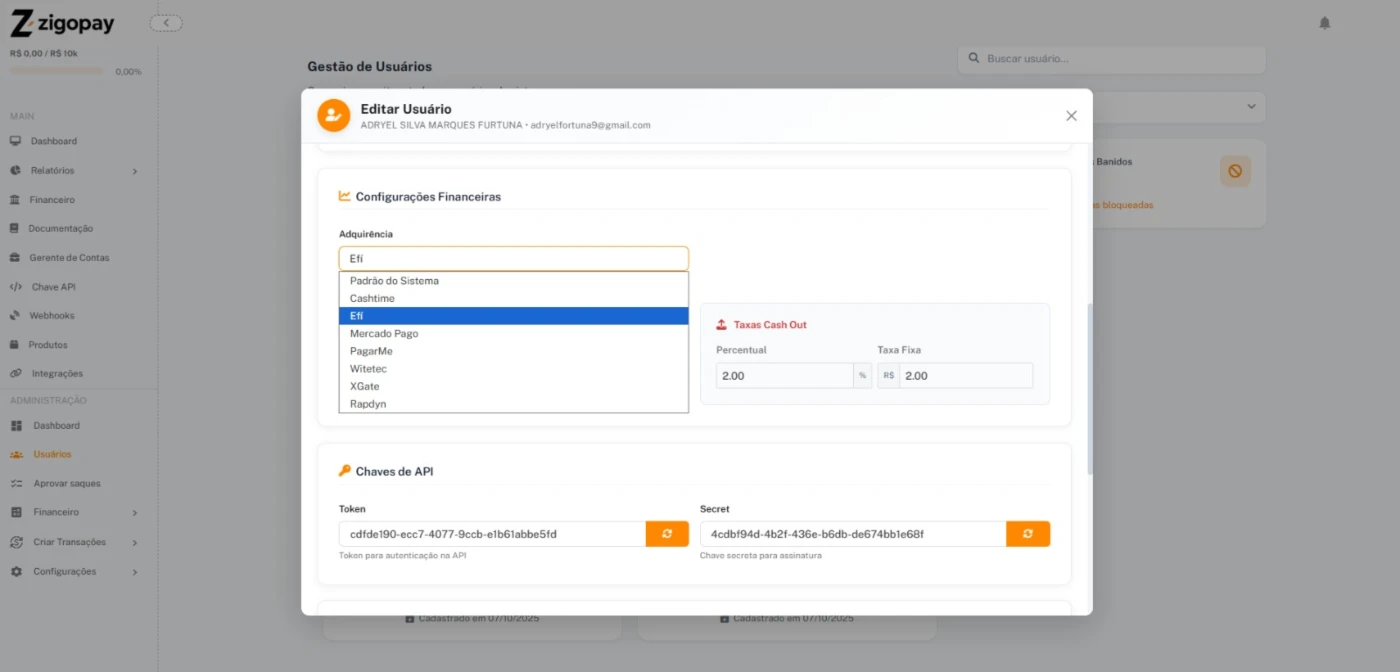Click the regenerate Secret refresh icon
1400x672 pixels.
[x=1028, y=534]
